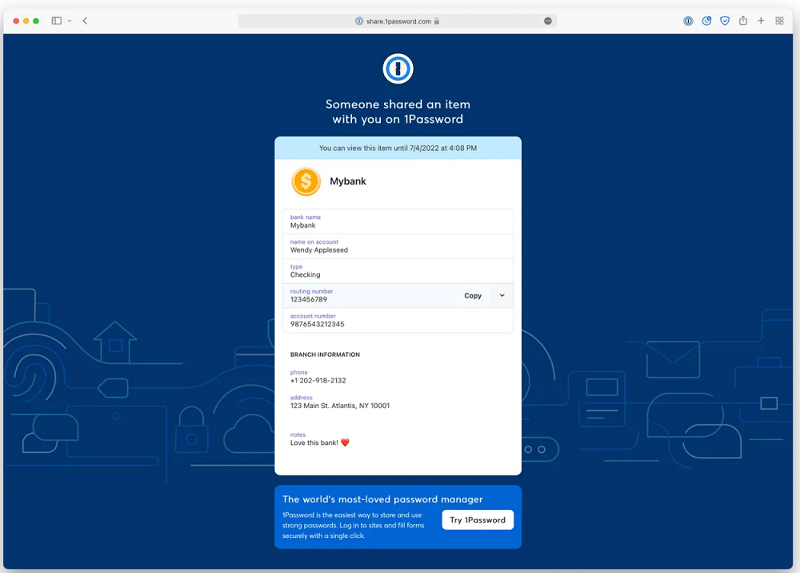Open the shield extension icon in toolbar
Screen dimensions: 800x573
(725, 21)
